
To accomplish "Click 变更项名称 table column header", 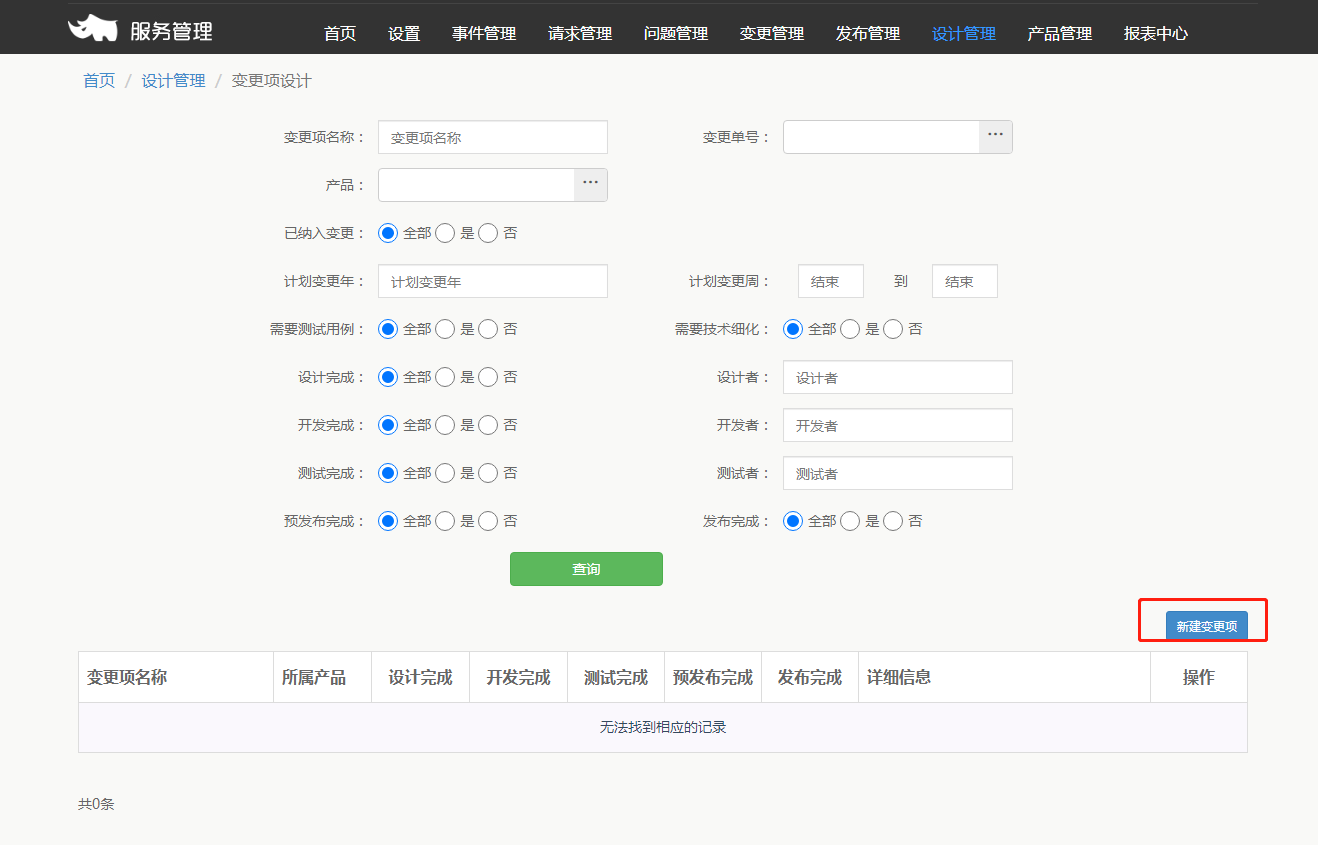I will 176,677.
